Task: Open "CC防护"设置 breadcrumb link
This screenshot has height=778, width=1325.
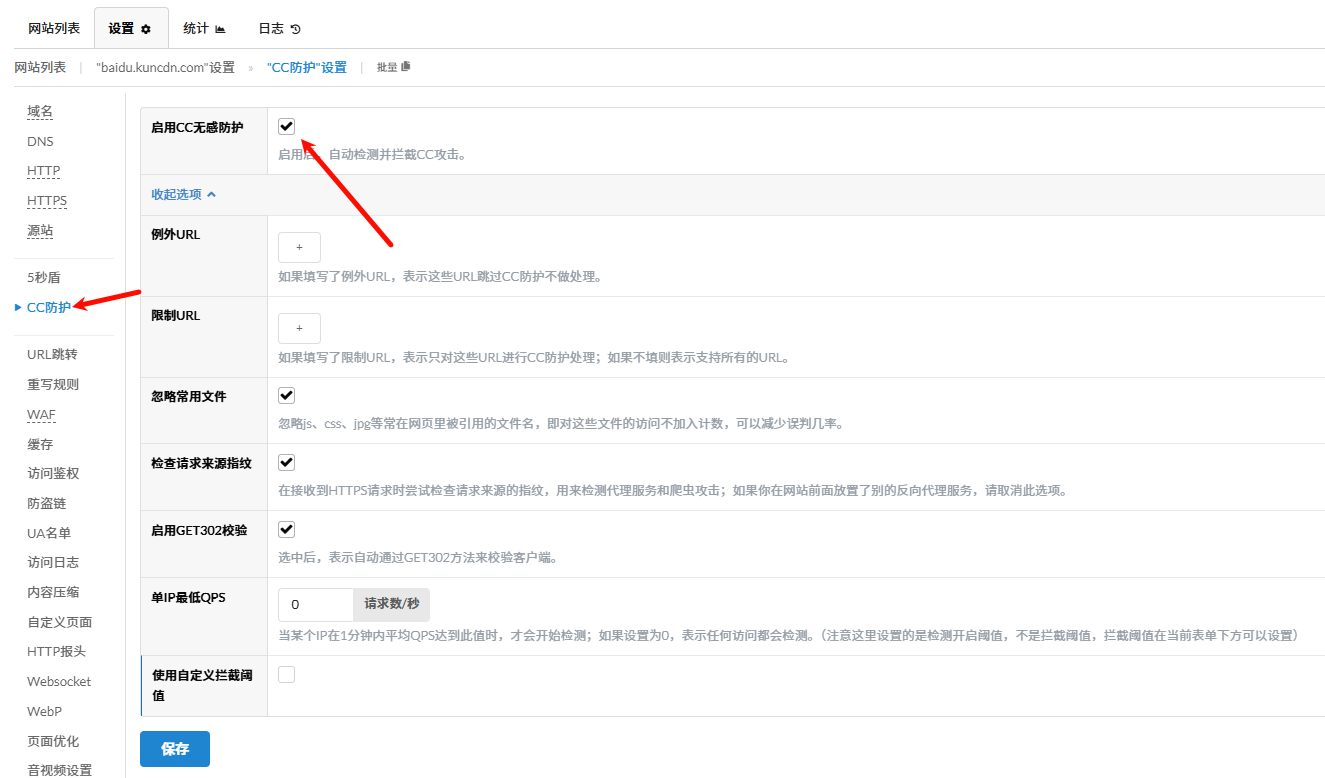Action: click(307, 67)
